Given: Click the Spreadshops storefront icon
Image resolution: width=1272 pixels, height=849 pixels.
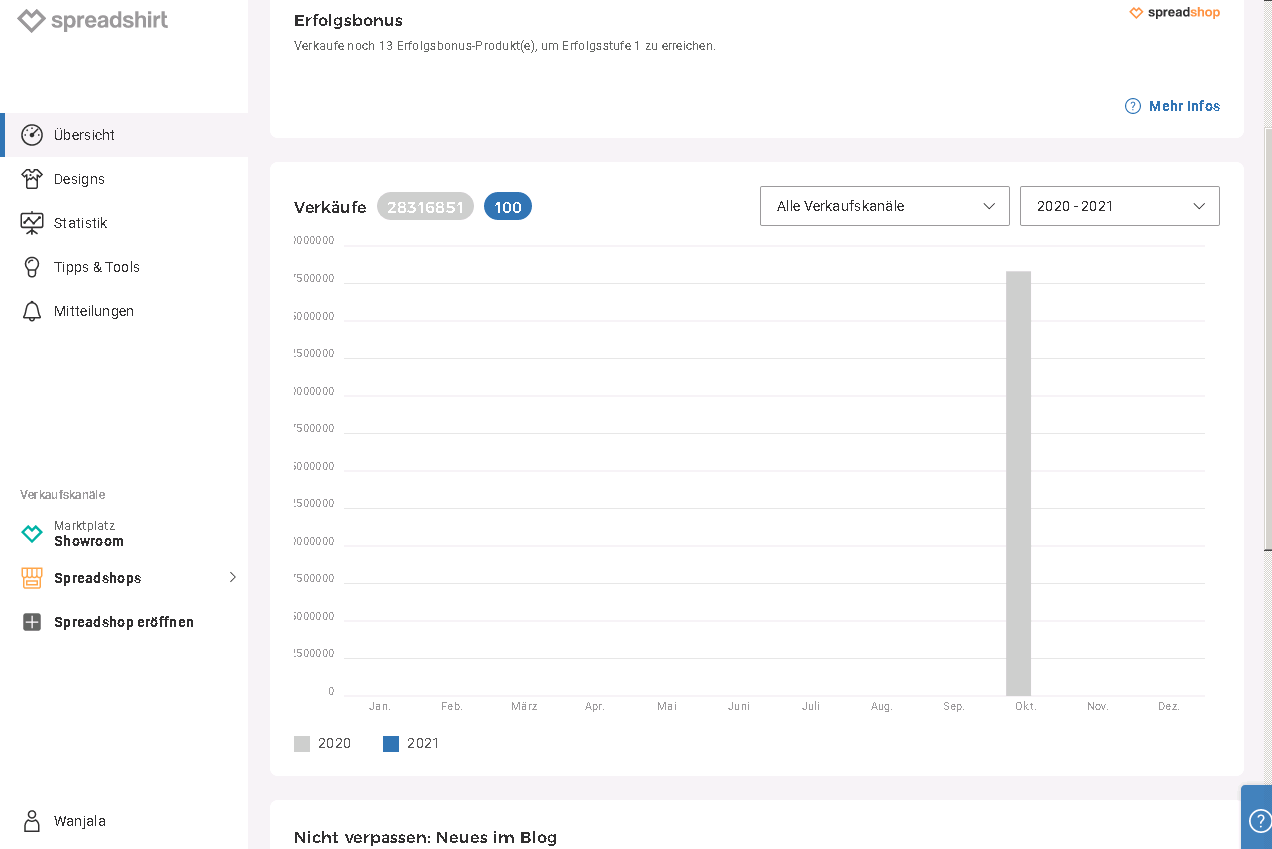Looking at the screenshot, I should pyautogui.click(x=32, y=578).
